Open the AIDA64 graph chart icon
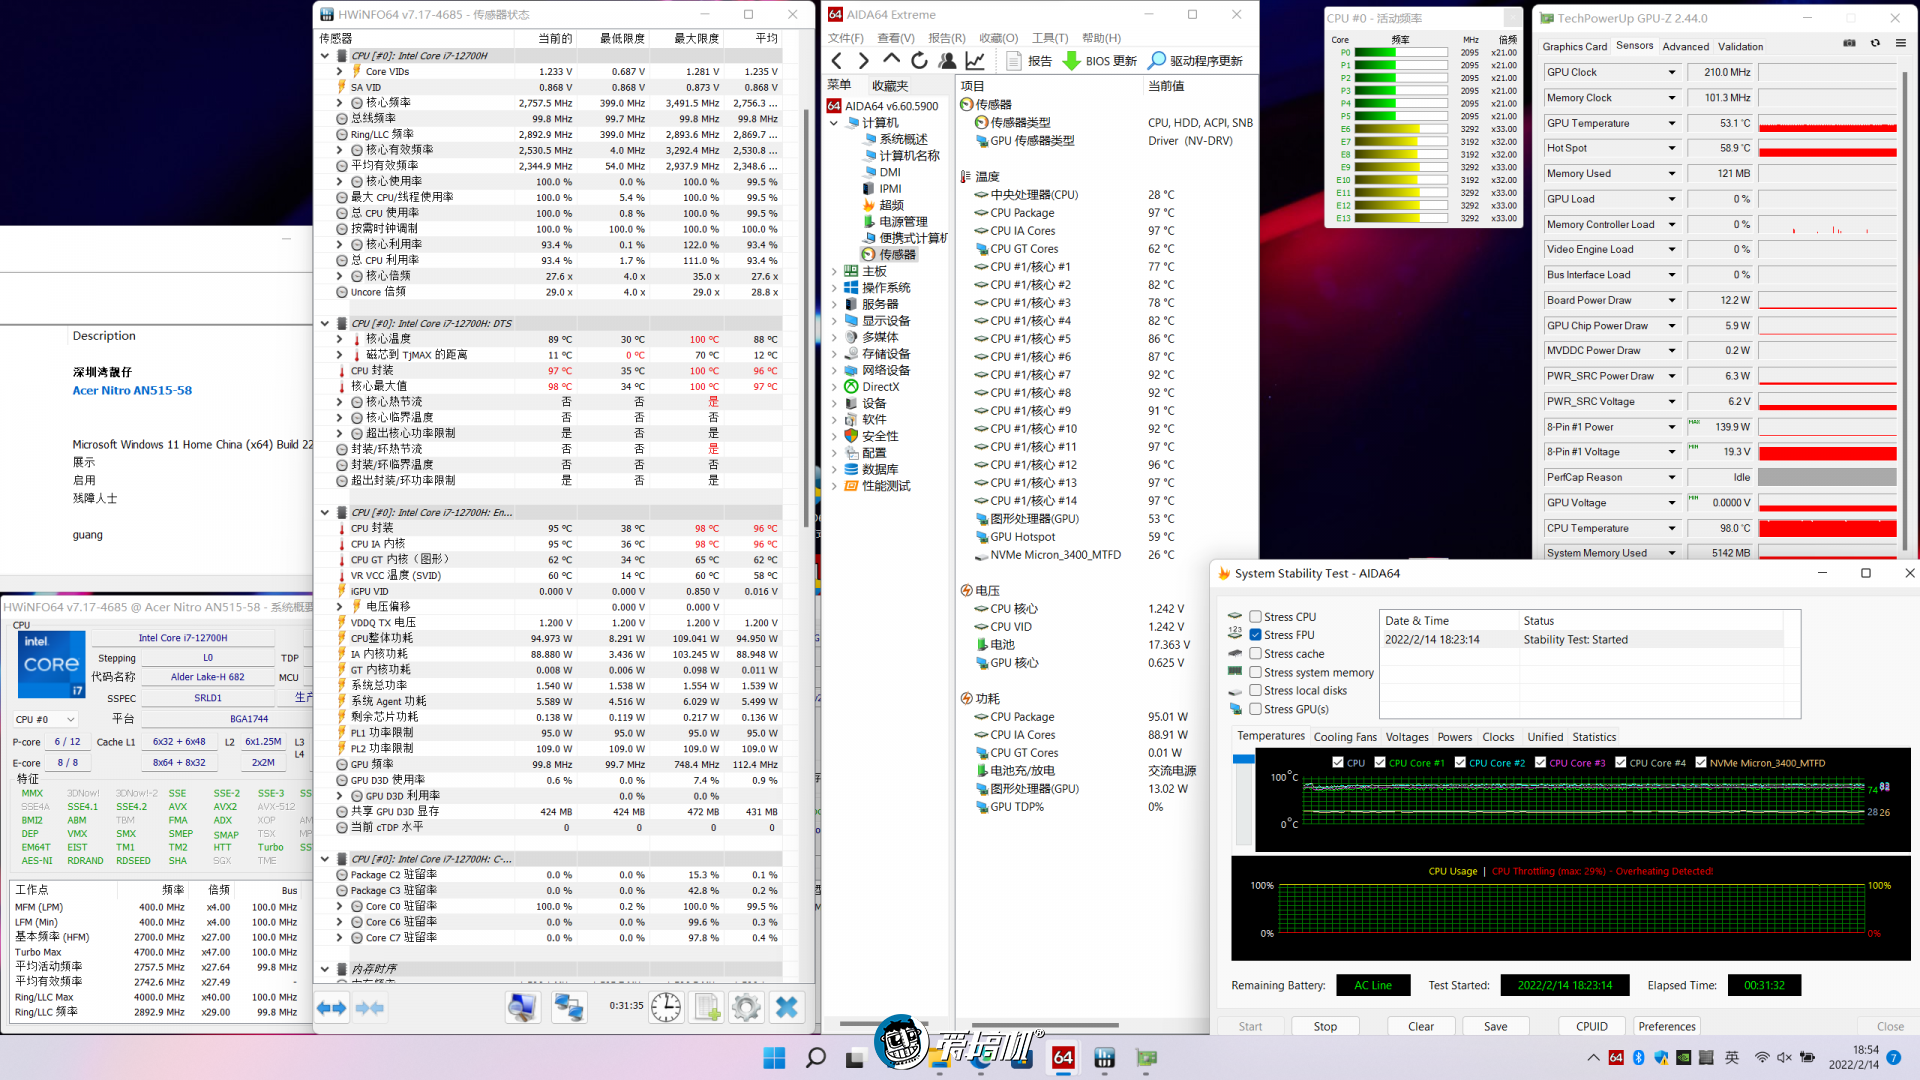1920x1080 pixels. 975,61
